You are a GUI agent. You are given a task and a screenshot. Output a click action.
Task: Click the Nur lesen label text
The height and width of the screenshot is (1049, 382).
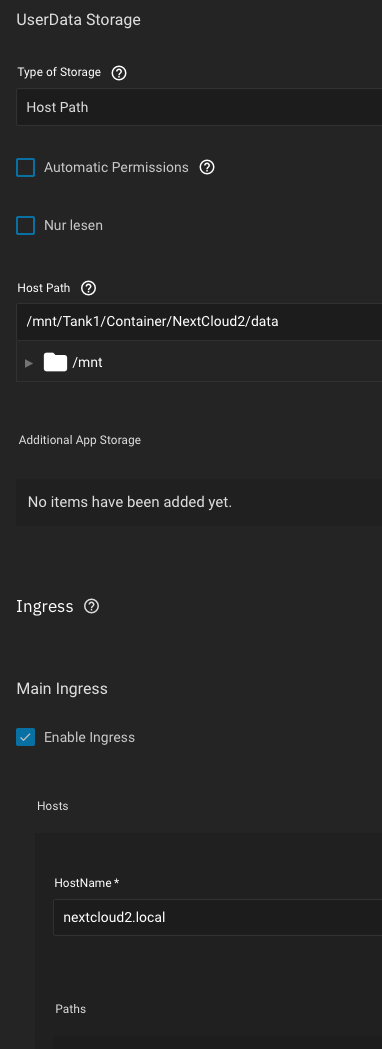tap(74, 225)
